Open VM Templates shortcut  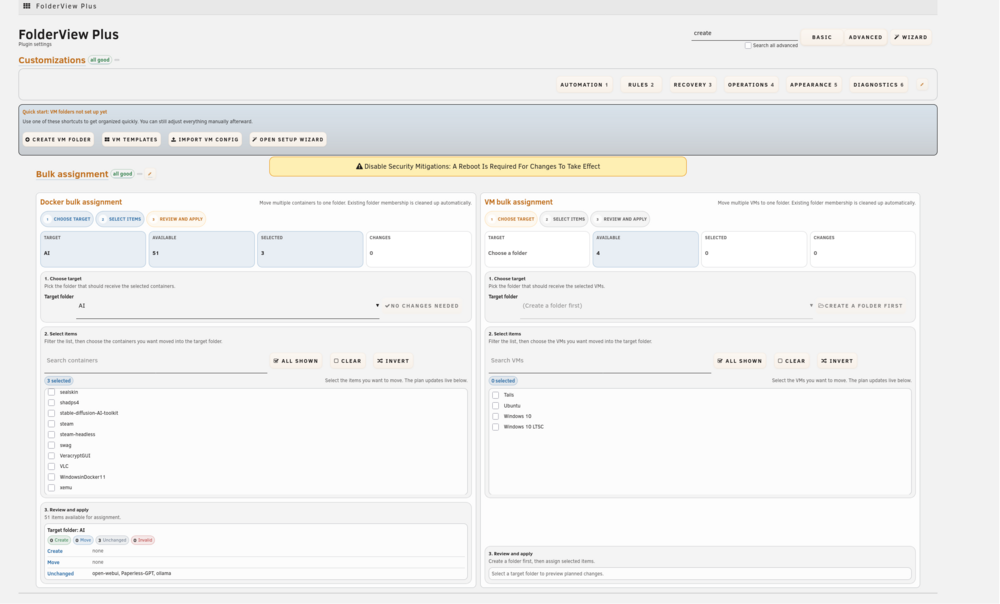click(131, 139)
